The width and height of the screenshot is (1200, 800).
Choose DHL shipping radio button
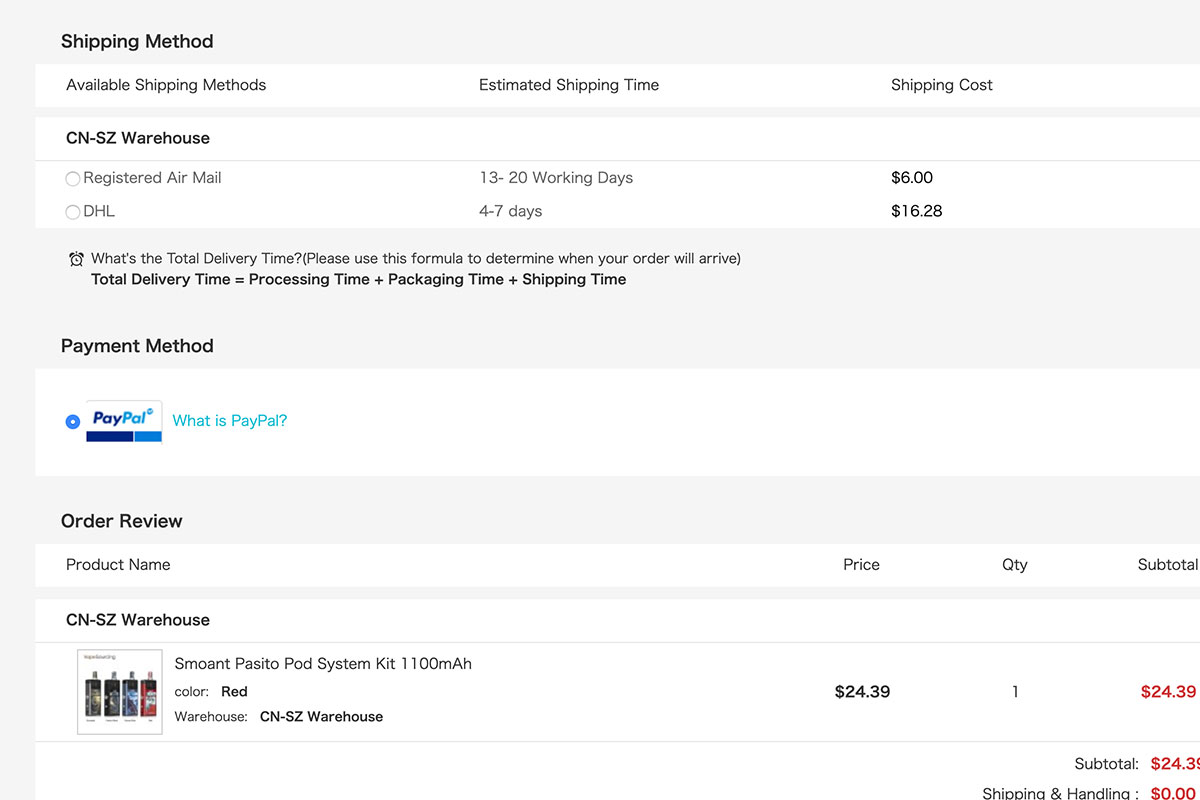click(72, 212)
